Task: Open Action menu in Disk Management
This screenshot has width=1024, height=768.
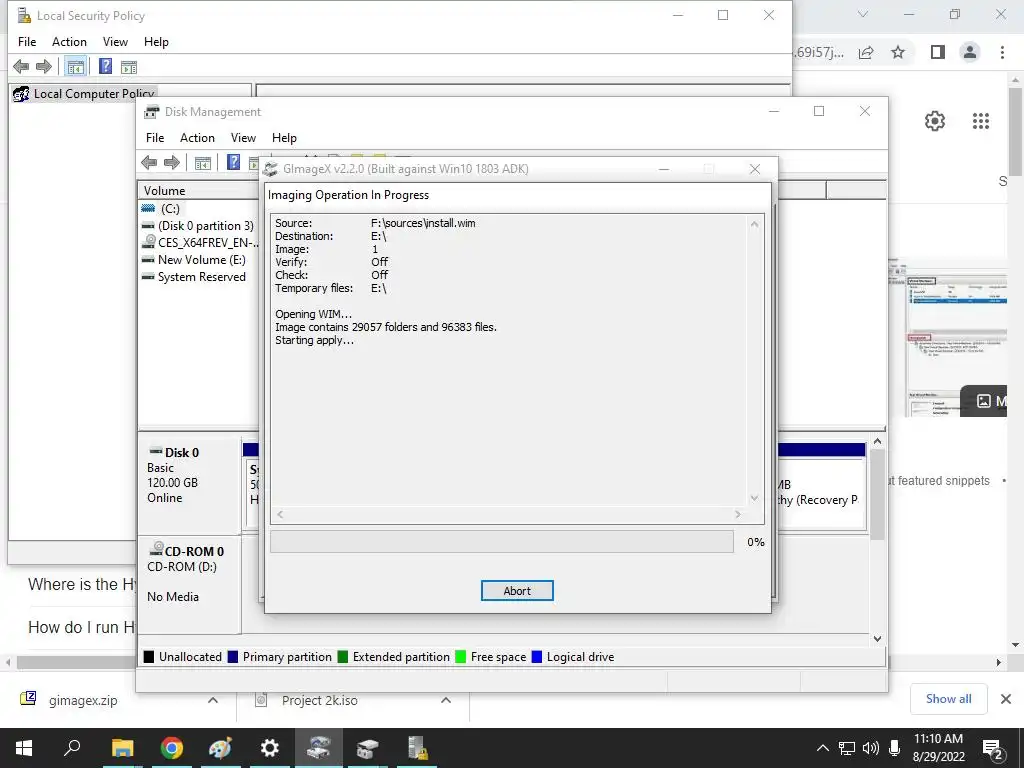Action: 197,138
